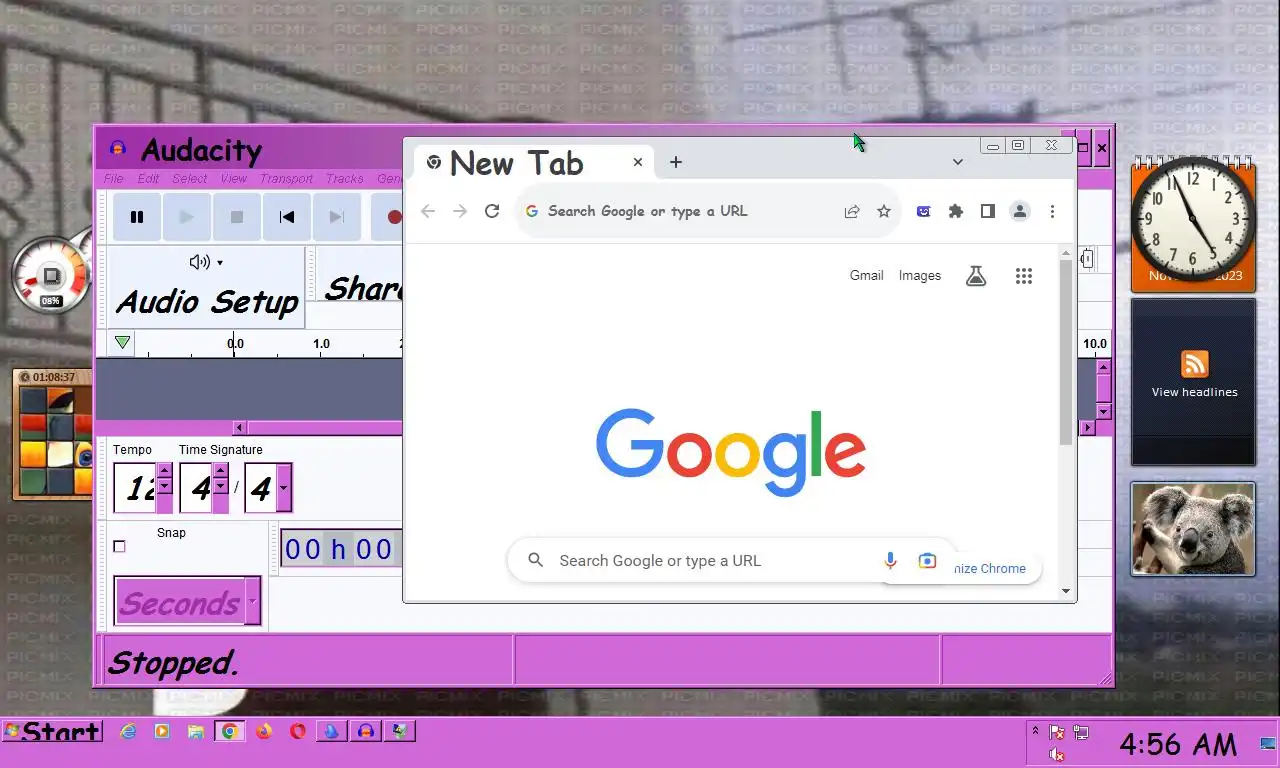
Task: Open the Chrome profile avatar
Action: (1020, 211)
